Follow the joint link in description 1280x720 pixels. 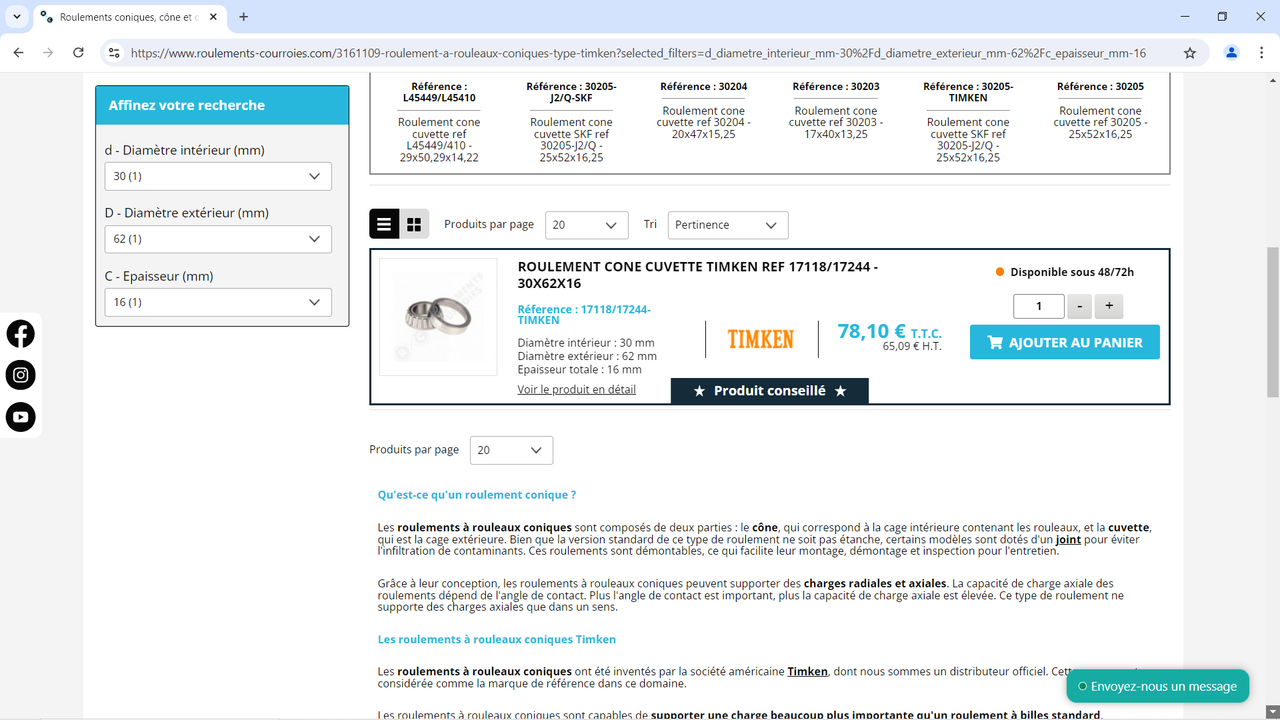coord(1068,539)
